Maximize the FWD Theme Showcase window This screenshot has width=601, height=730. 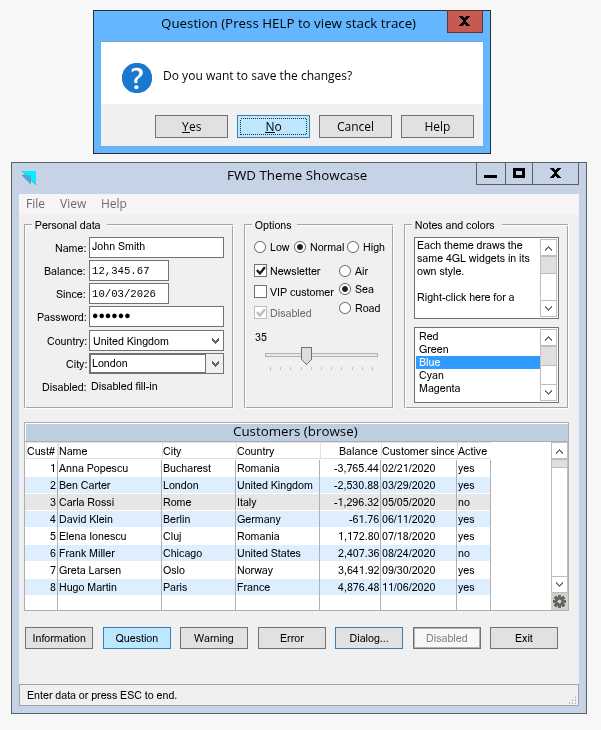tap(519, 174)
